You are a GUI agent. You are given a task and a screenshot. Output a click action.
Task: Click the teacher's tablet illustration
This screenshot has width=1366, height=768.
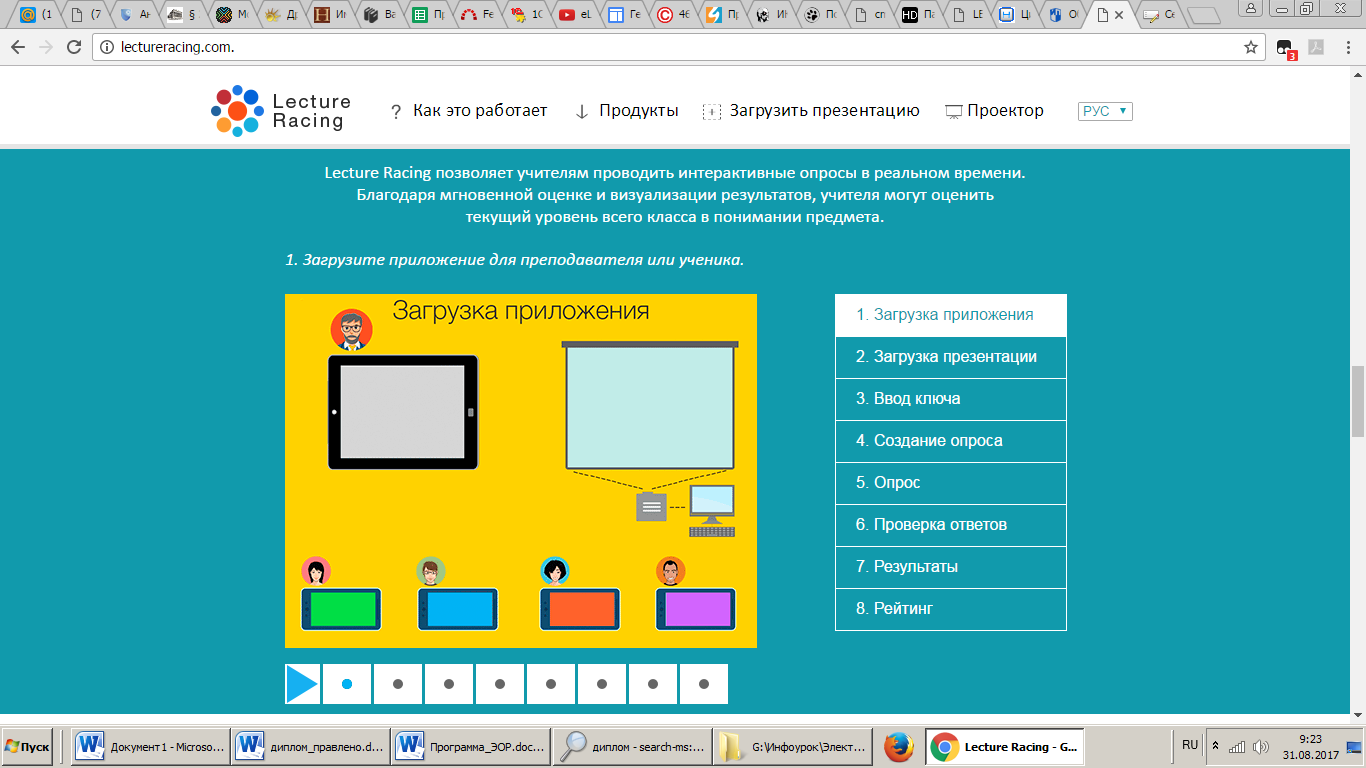[x=403, y=412]
